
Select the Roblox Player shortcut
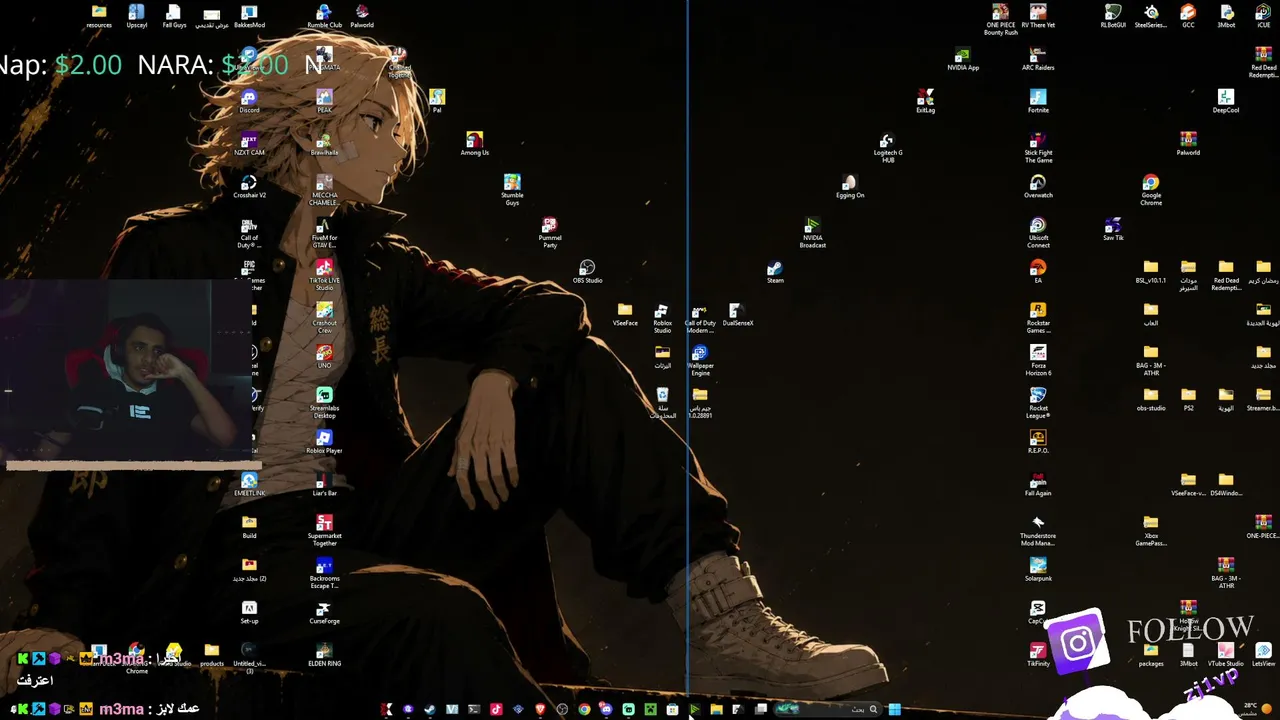pyautogui.click(x=324, y=441)
